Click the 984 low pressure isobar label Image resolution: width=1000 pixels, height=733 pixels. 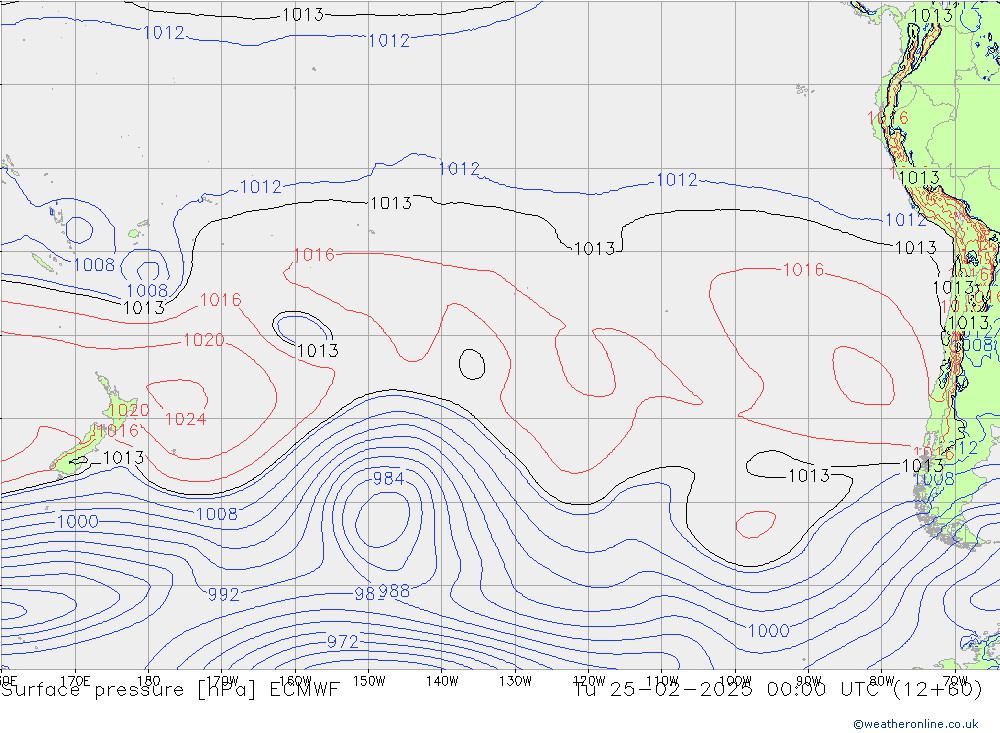388,478
